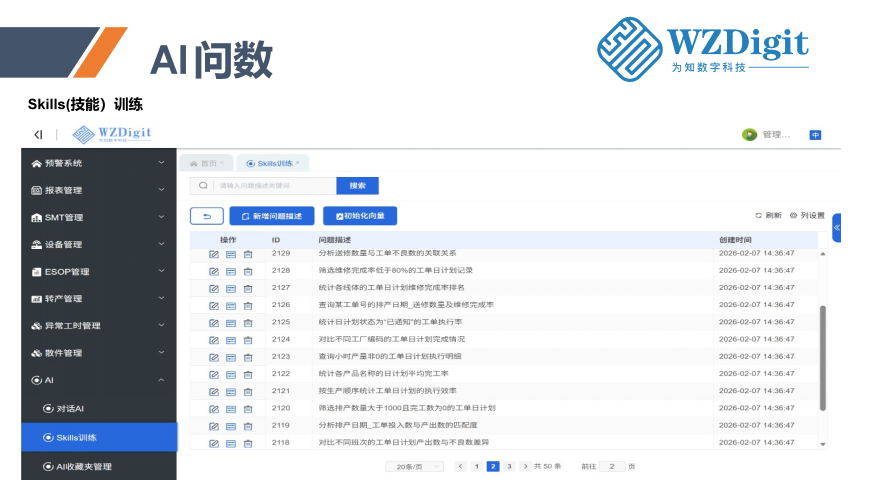Click edit icon for row ID 2124
This screenshot has width=869, height=489.
(214, 340)
